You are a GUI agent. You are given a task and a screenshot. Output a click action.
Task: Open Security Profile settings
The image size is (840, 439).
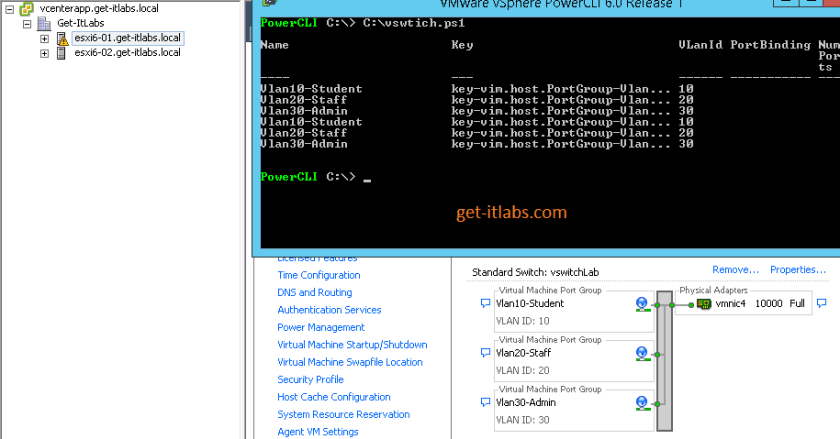pos(310,380)
